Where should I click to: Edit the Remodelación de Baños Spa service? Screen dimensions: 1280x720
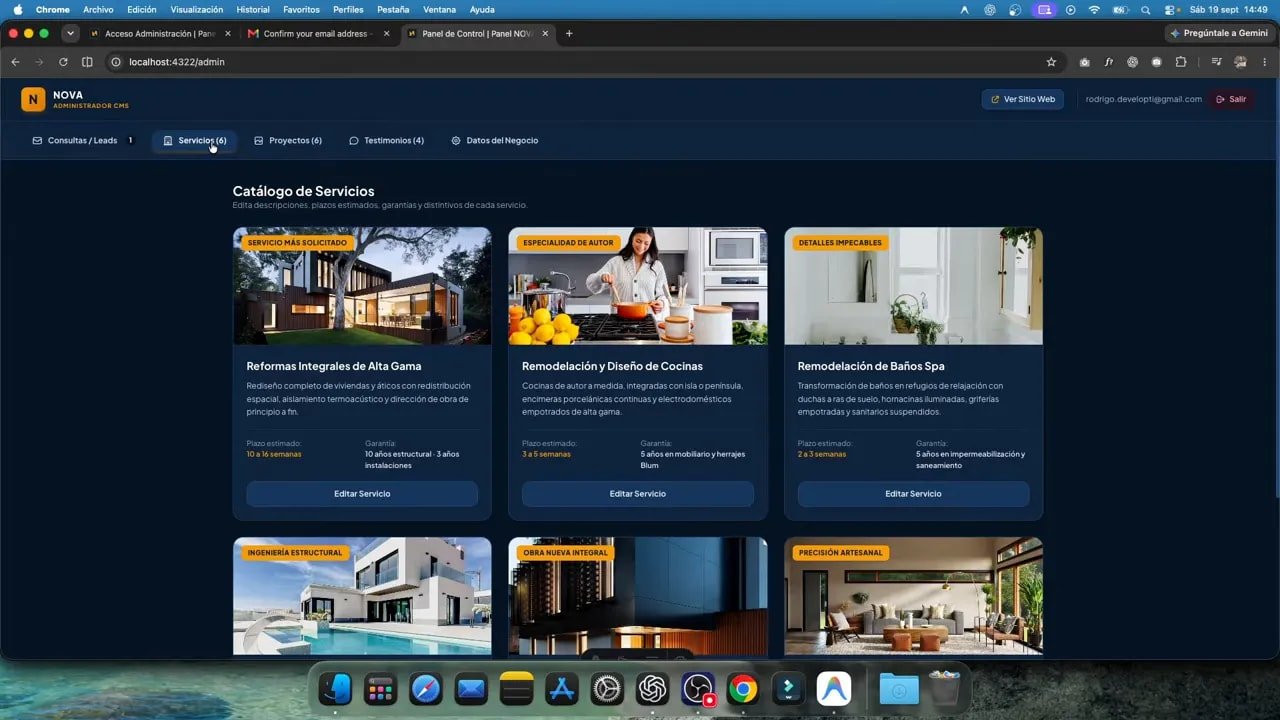point(913,494)
